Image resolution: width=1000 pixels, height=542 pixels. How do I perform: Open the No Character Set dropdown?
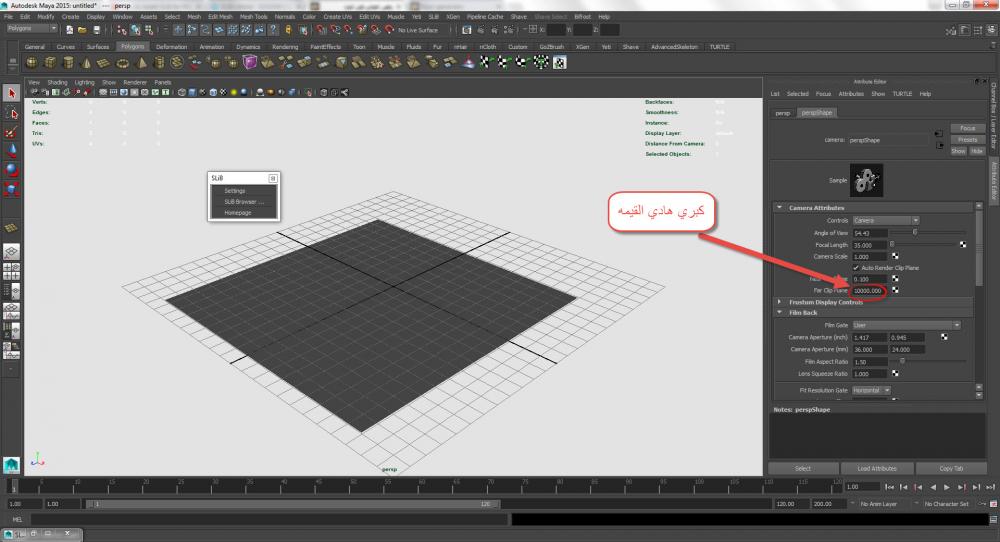coord(947,504)
